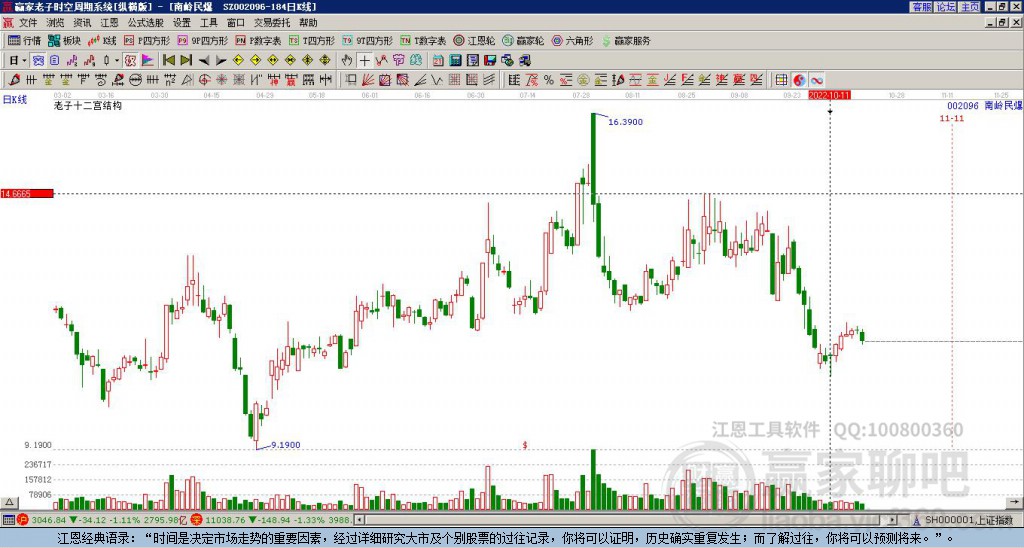Click the 11-11 red date label
Viewport: 1024px width, 548px height.
pyautogui.click(x=952, y=118)
